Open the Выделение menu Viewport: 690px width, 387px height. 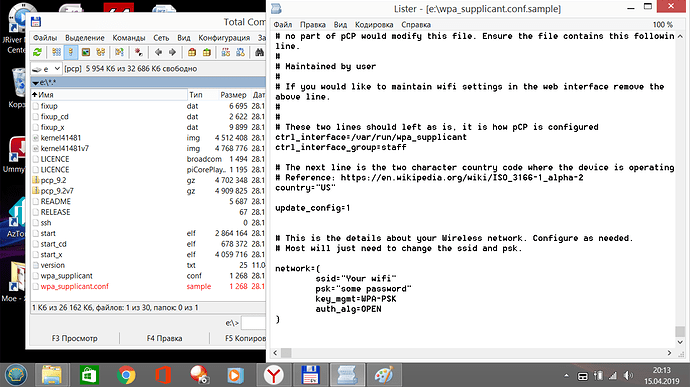[x=84, y=38]
